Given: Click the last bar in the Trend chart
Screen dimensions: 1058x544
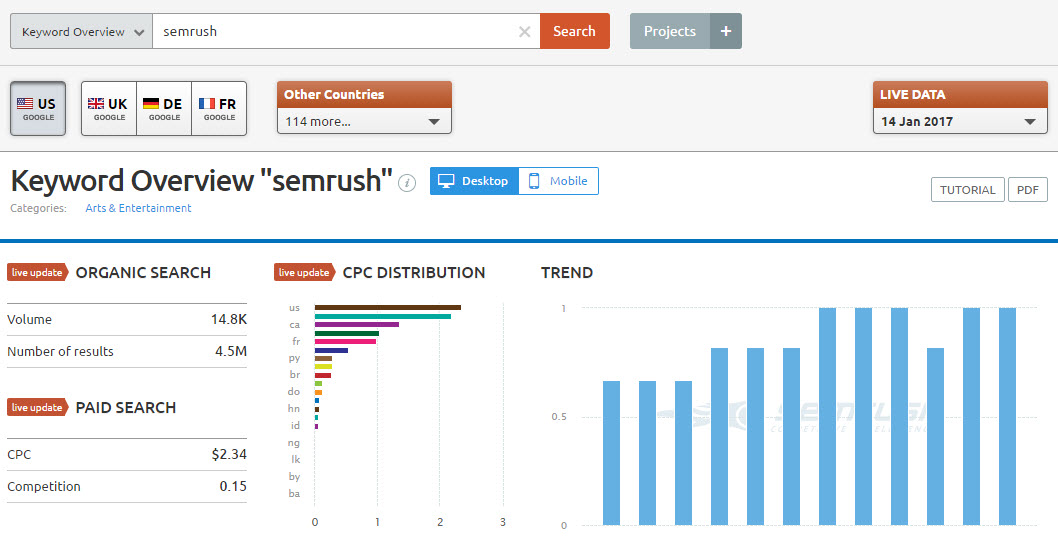Looking at the screenshot, I should pos(1007,416).
